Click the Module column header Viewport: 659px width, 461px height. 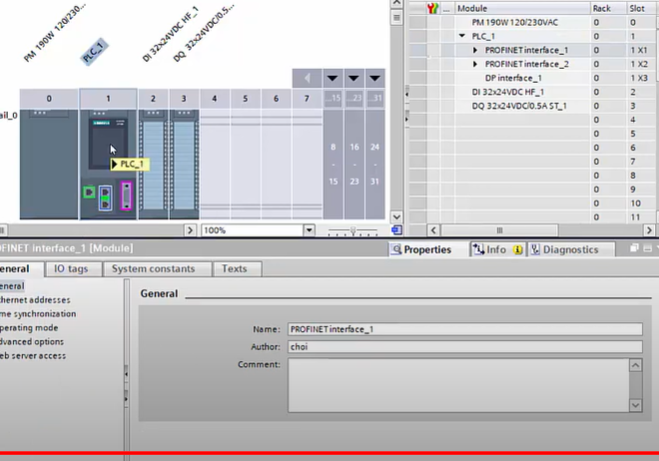click(x=522, y=8)
